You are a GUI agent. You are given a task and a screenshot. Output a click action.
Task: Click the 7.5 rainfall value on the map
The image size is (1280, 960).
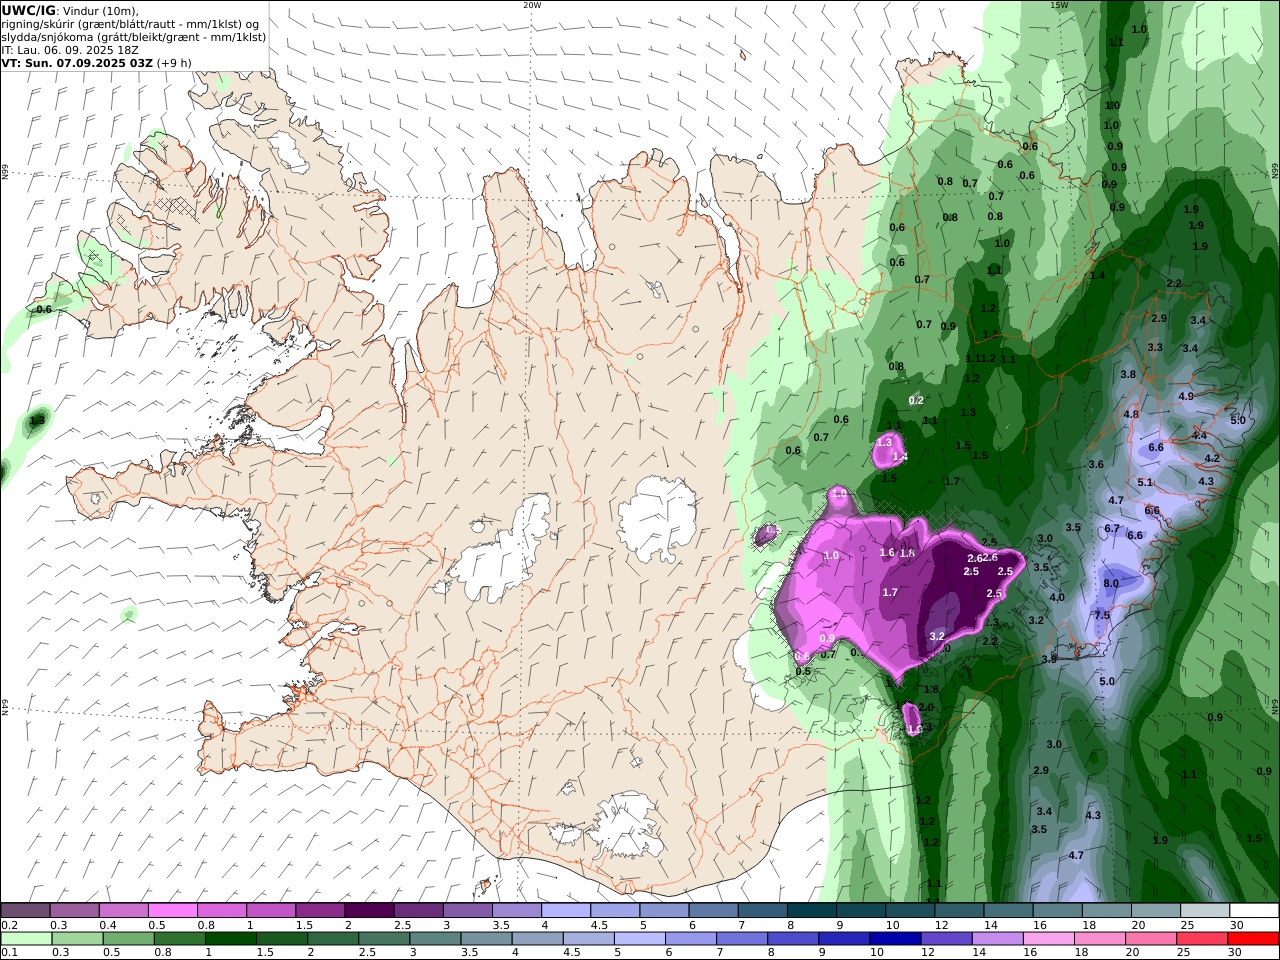click(1102, 615)
